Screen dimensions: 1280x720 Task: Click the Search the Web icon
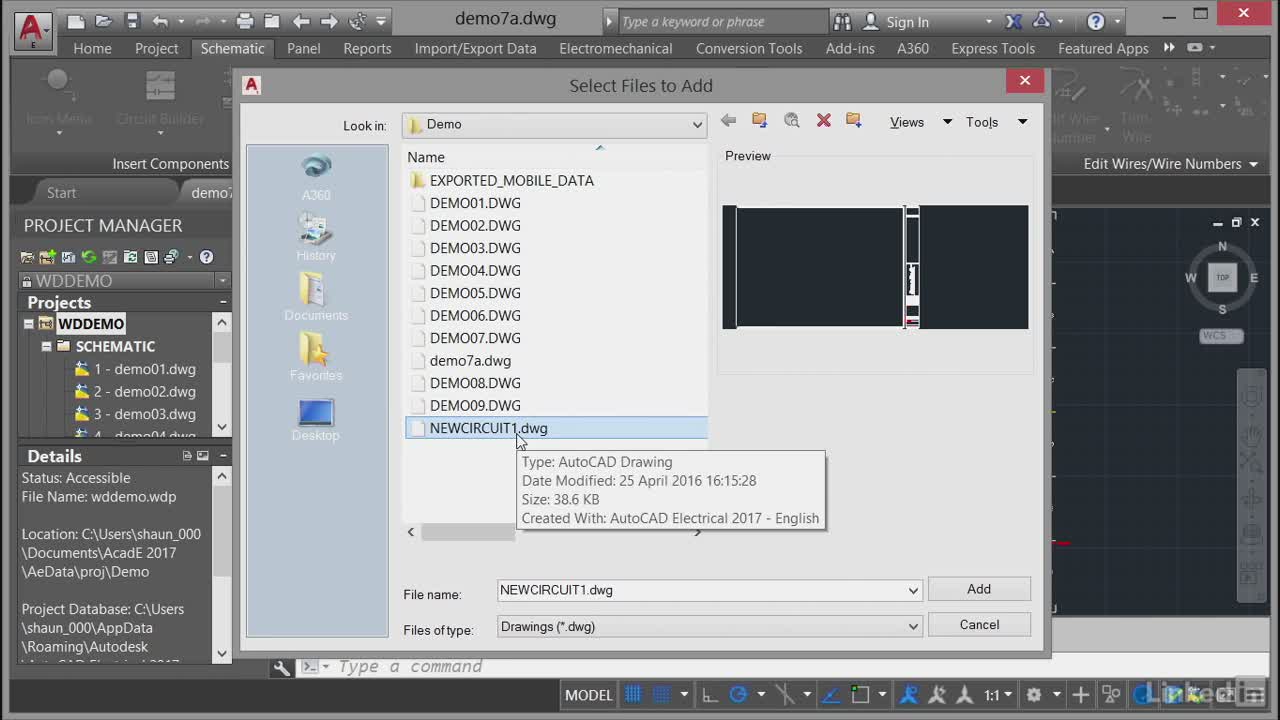pyautogui.click(x=792, y=121)
